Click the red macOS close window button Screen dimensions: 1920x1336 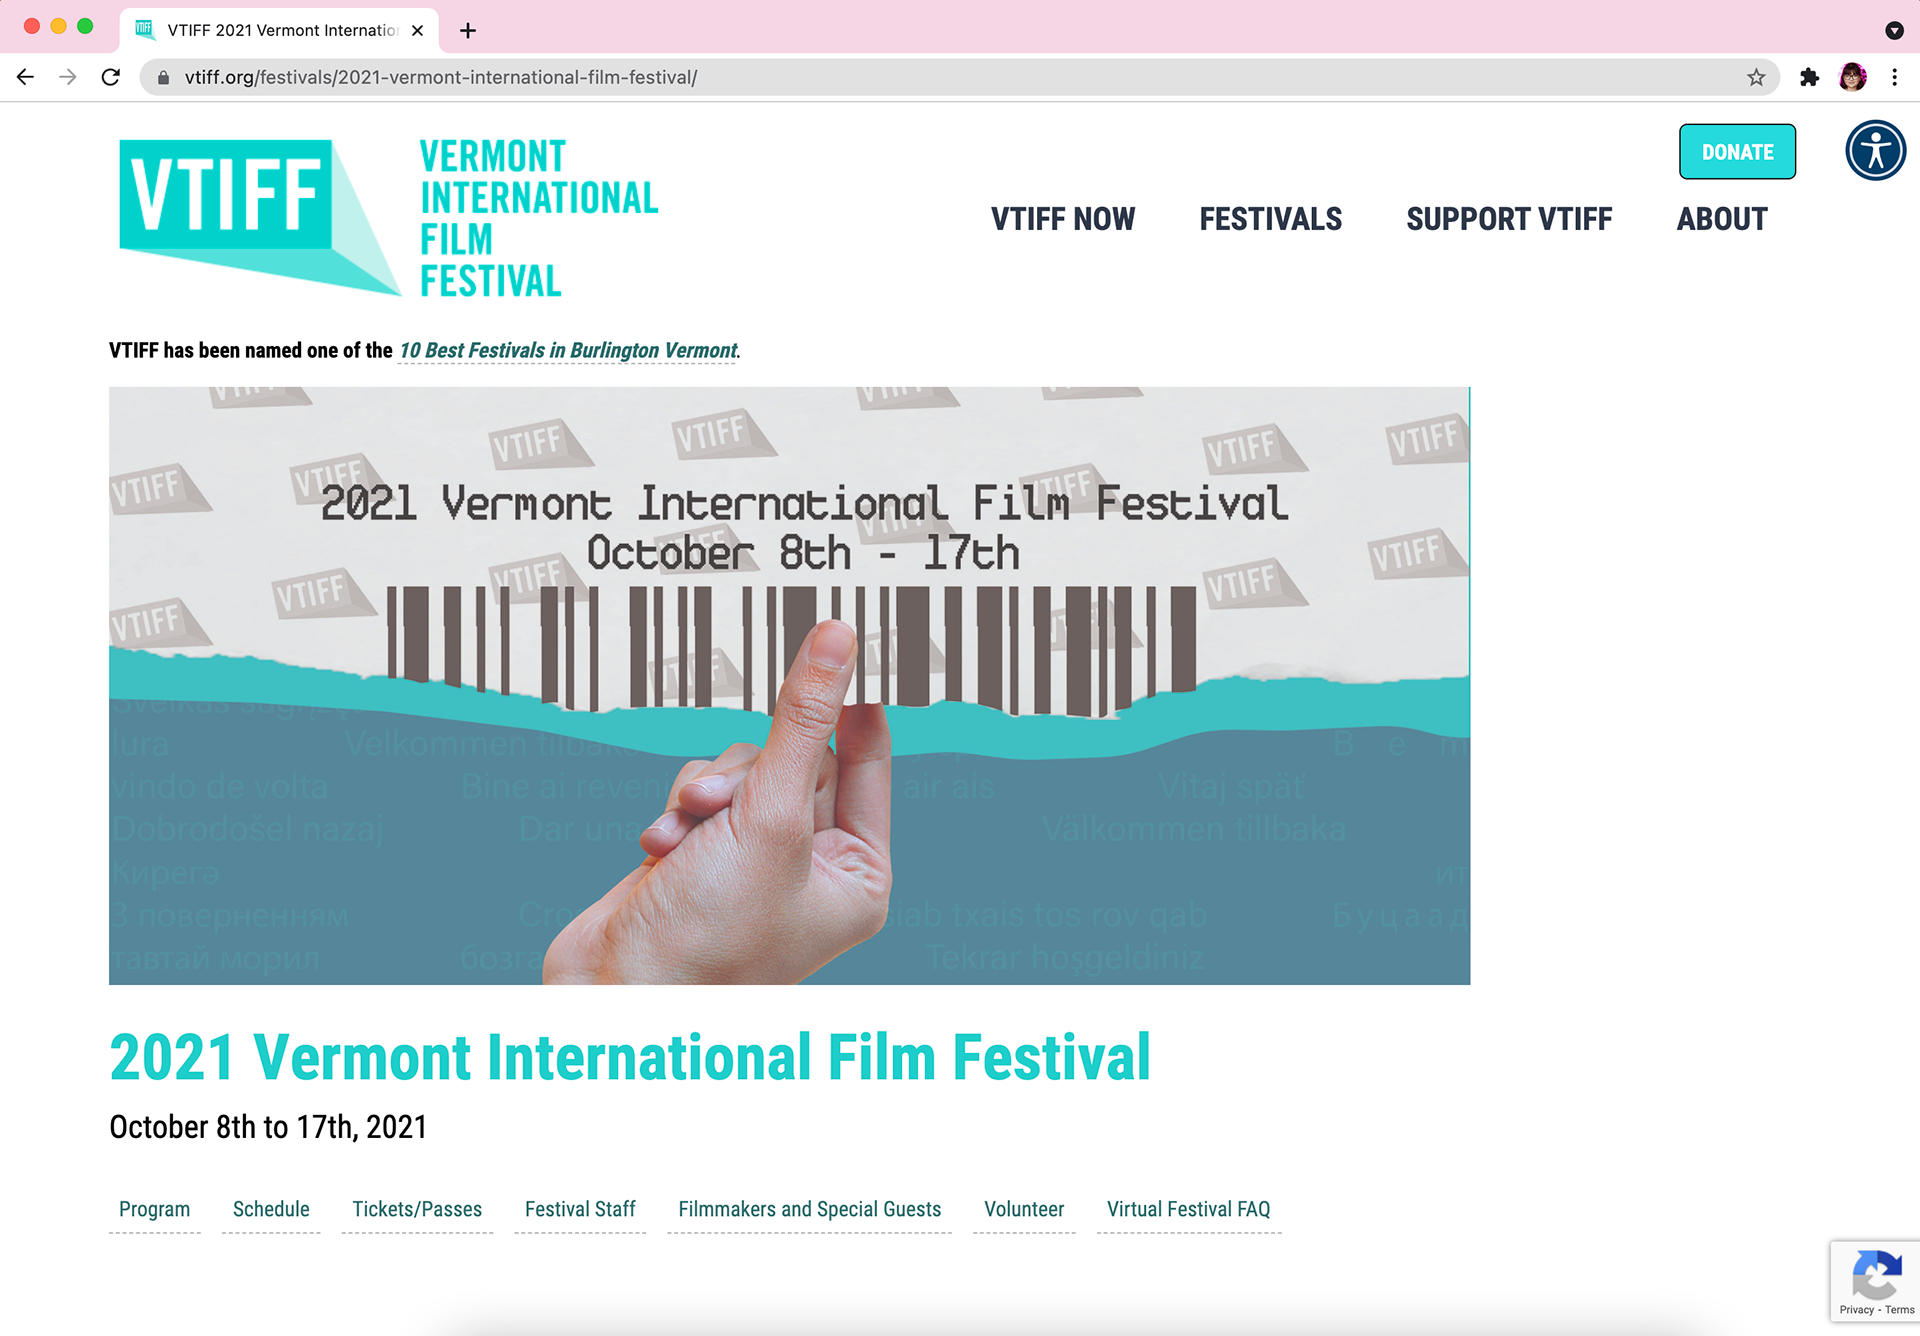pos(32,27)
